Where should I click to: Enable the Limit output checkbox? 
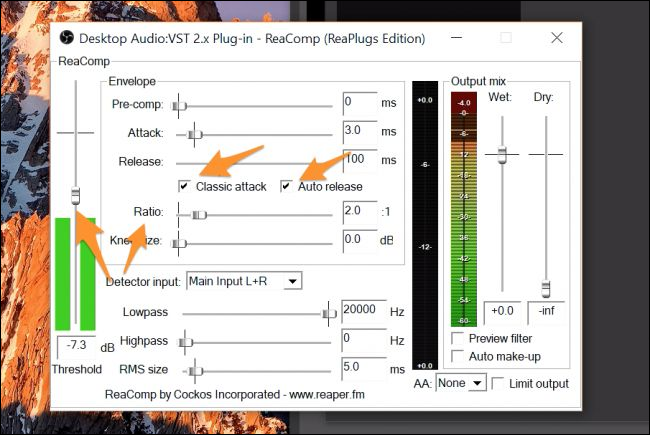[497, 383]
